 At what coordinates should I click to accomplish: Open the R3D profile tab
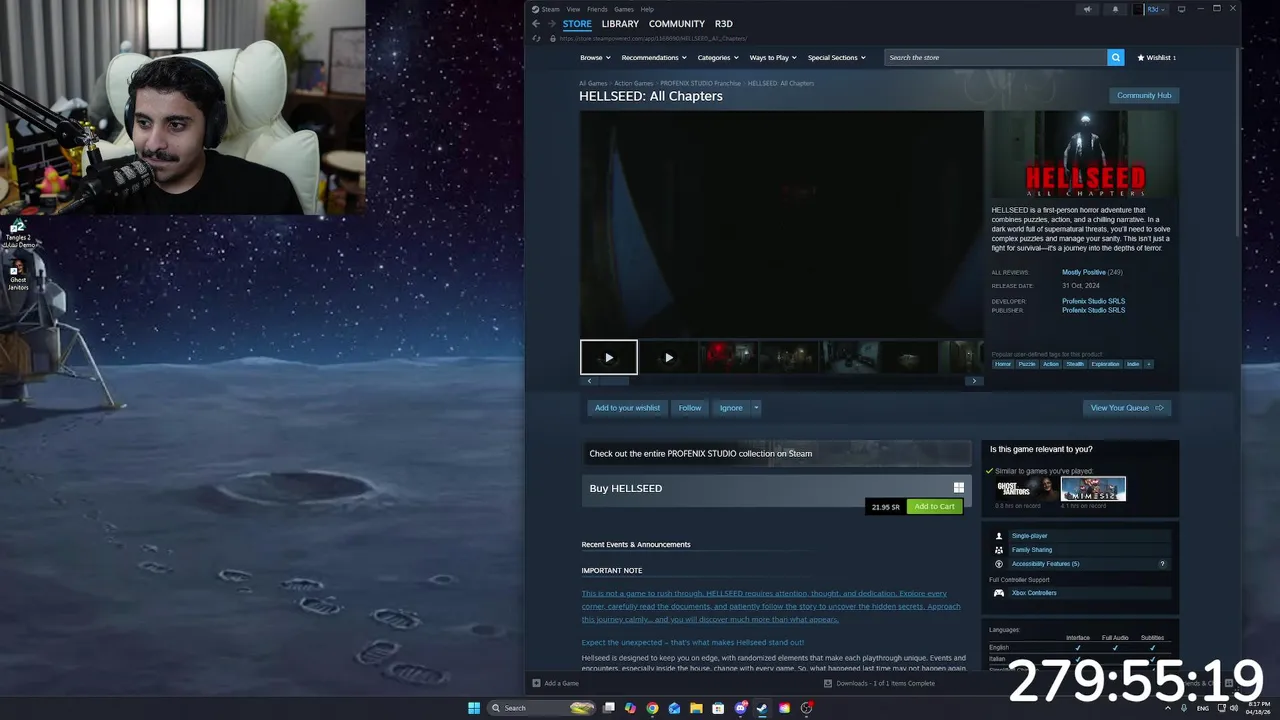click(x=724, y=24)
